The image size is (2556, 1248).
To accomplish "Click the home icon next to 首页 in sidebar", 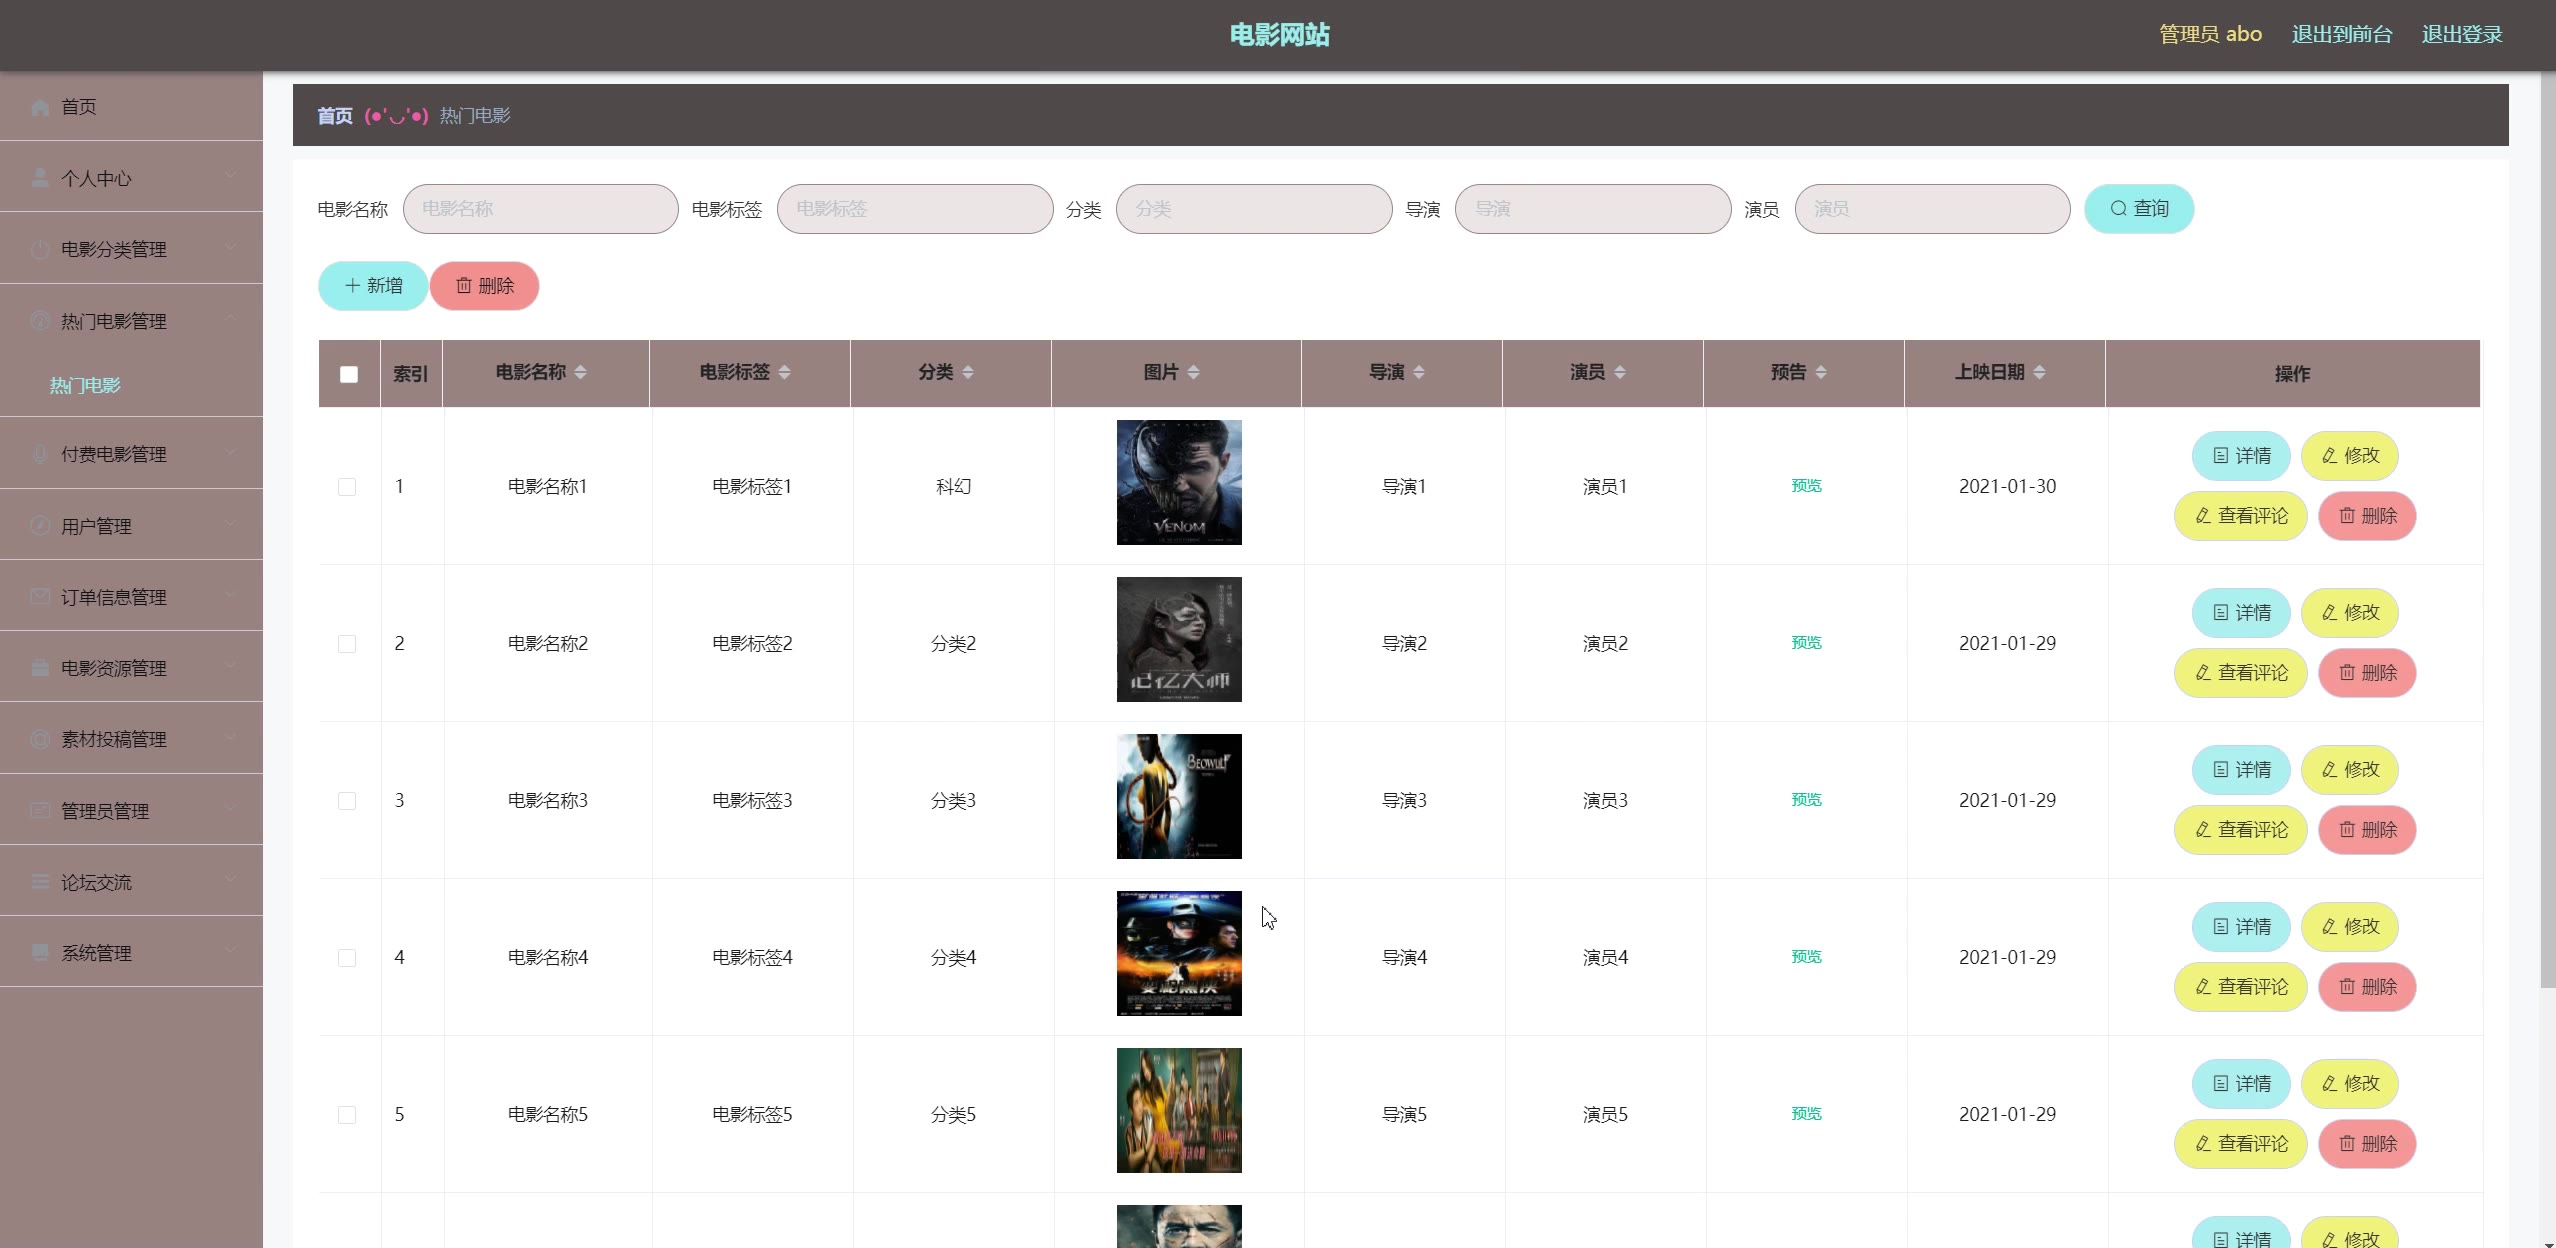I will click(x=40, y=107).
